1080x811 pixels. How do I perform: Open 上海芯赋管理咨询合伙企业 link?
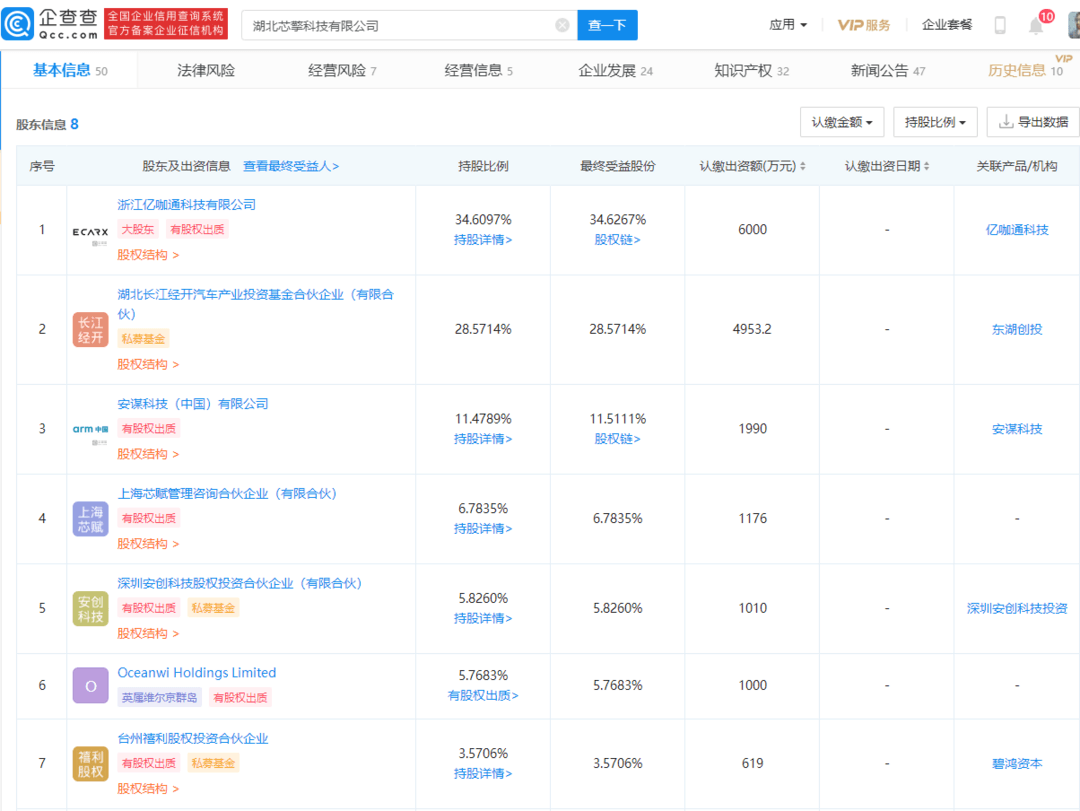click(x=227, y=493)
